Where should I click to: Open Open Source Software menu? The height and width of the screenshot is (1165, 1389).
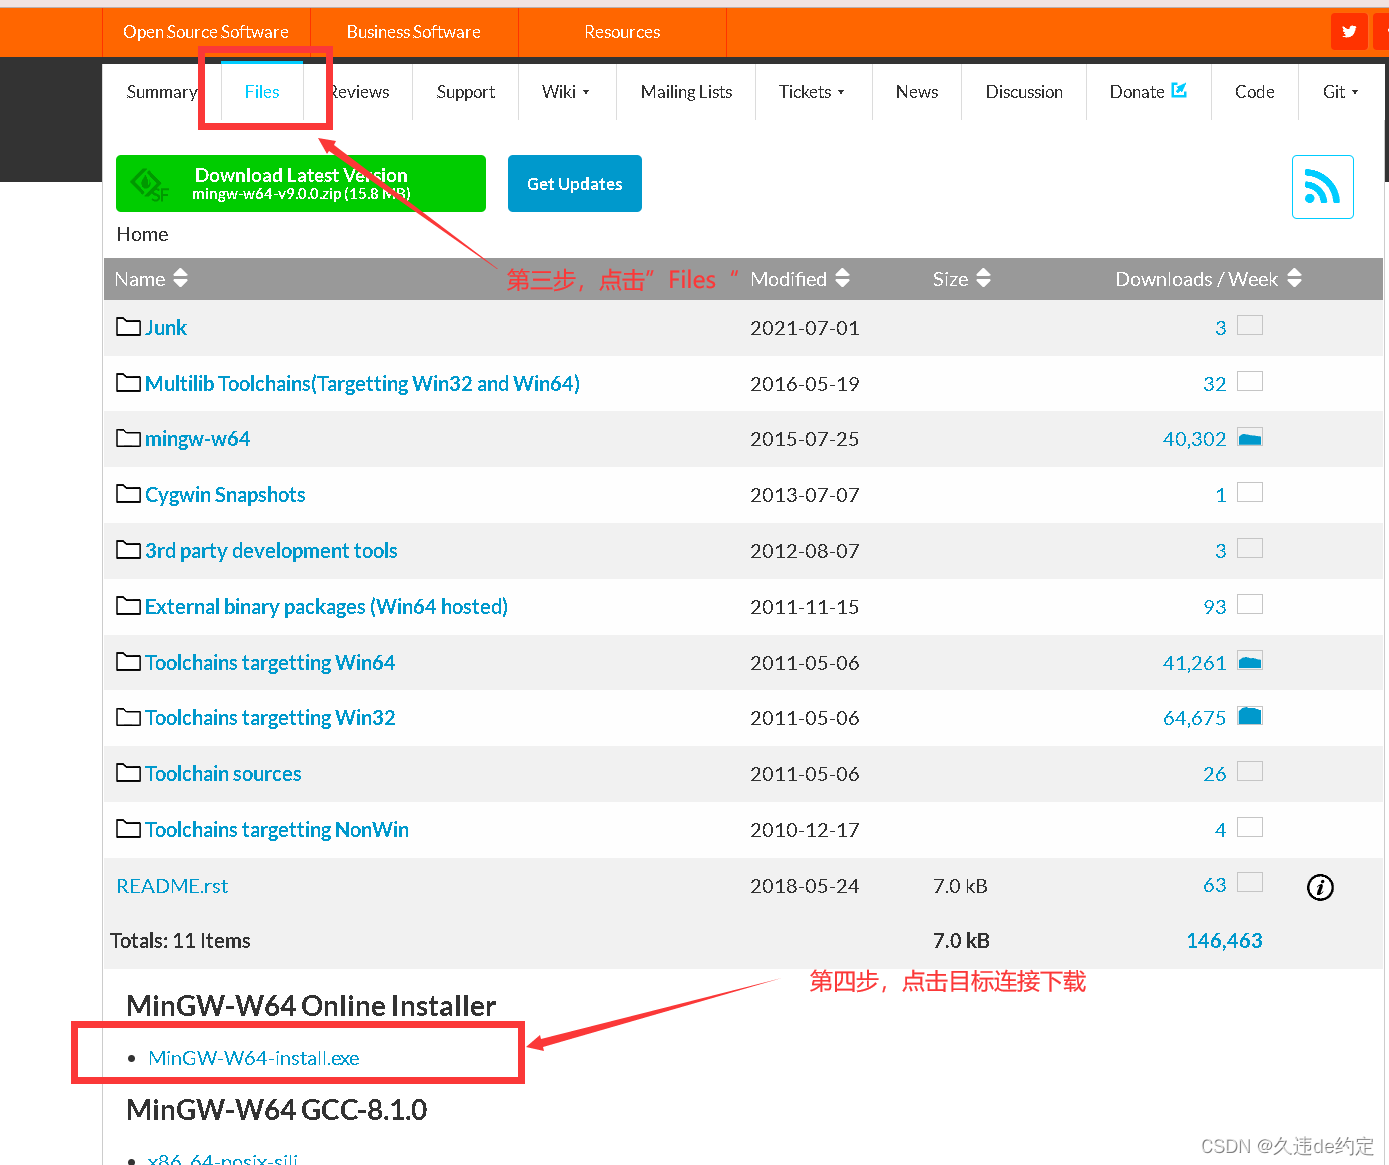(206, 32)
